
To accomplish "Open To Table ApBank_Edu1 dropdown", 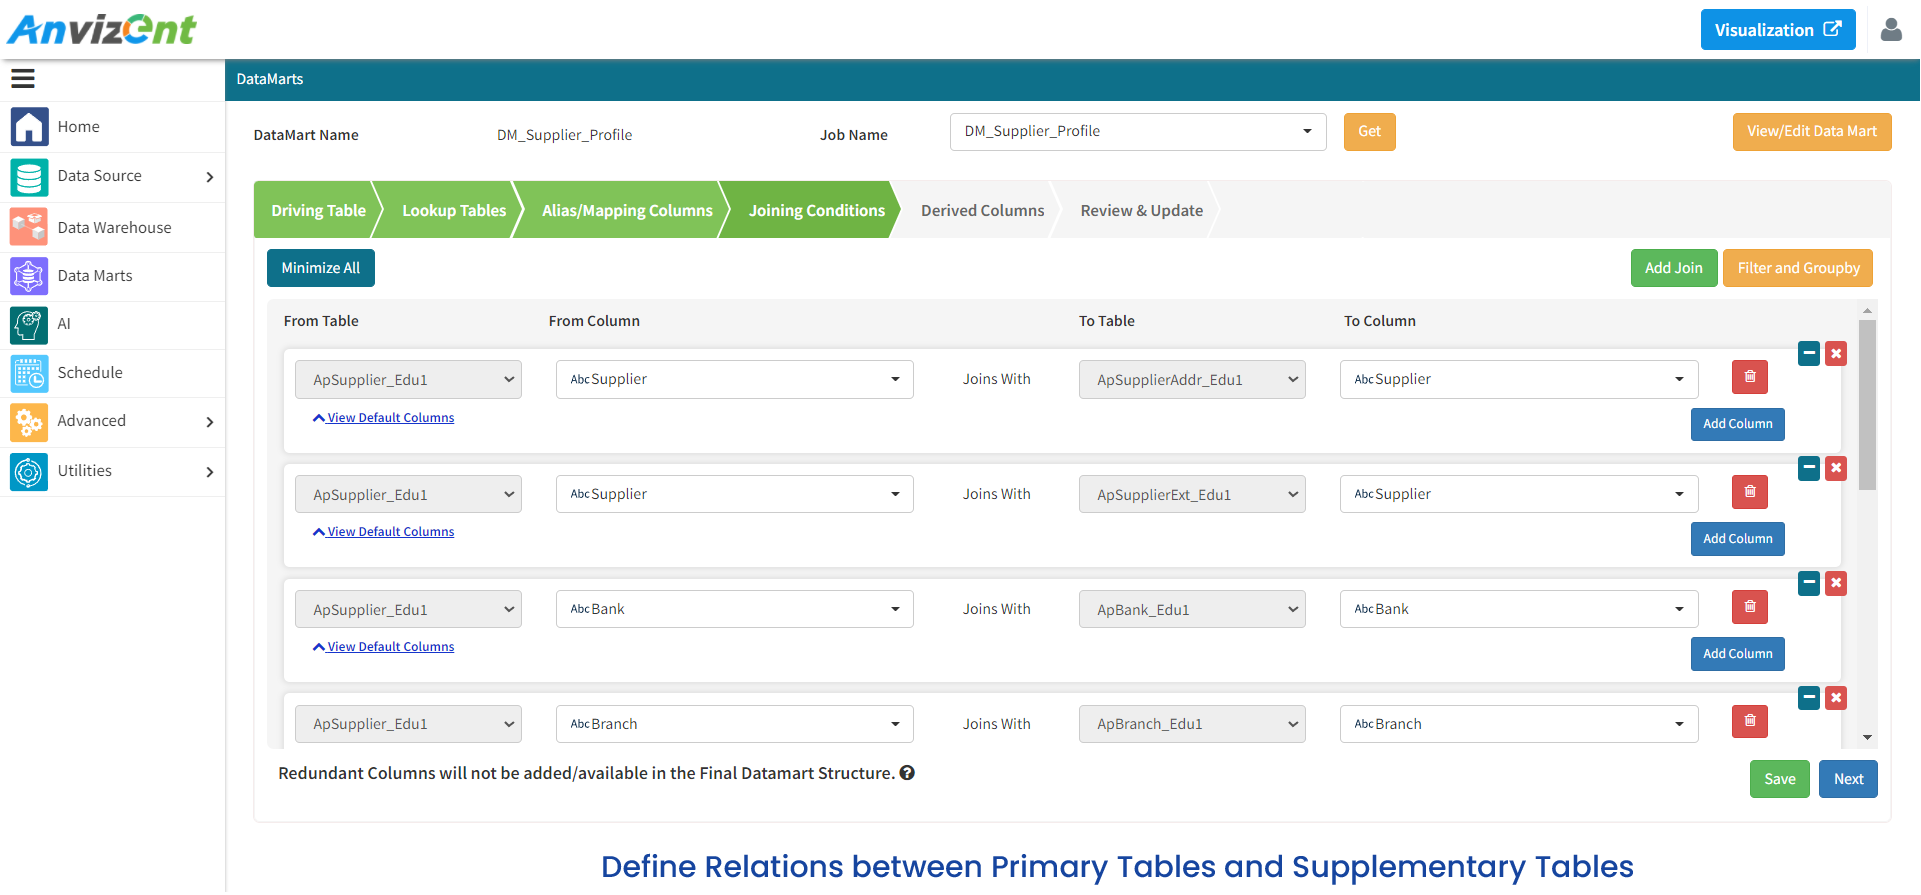I will [1192, 609].
